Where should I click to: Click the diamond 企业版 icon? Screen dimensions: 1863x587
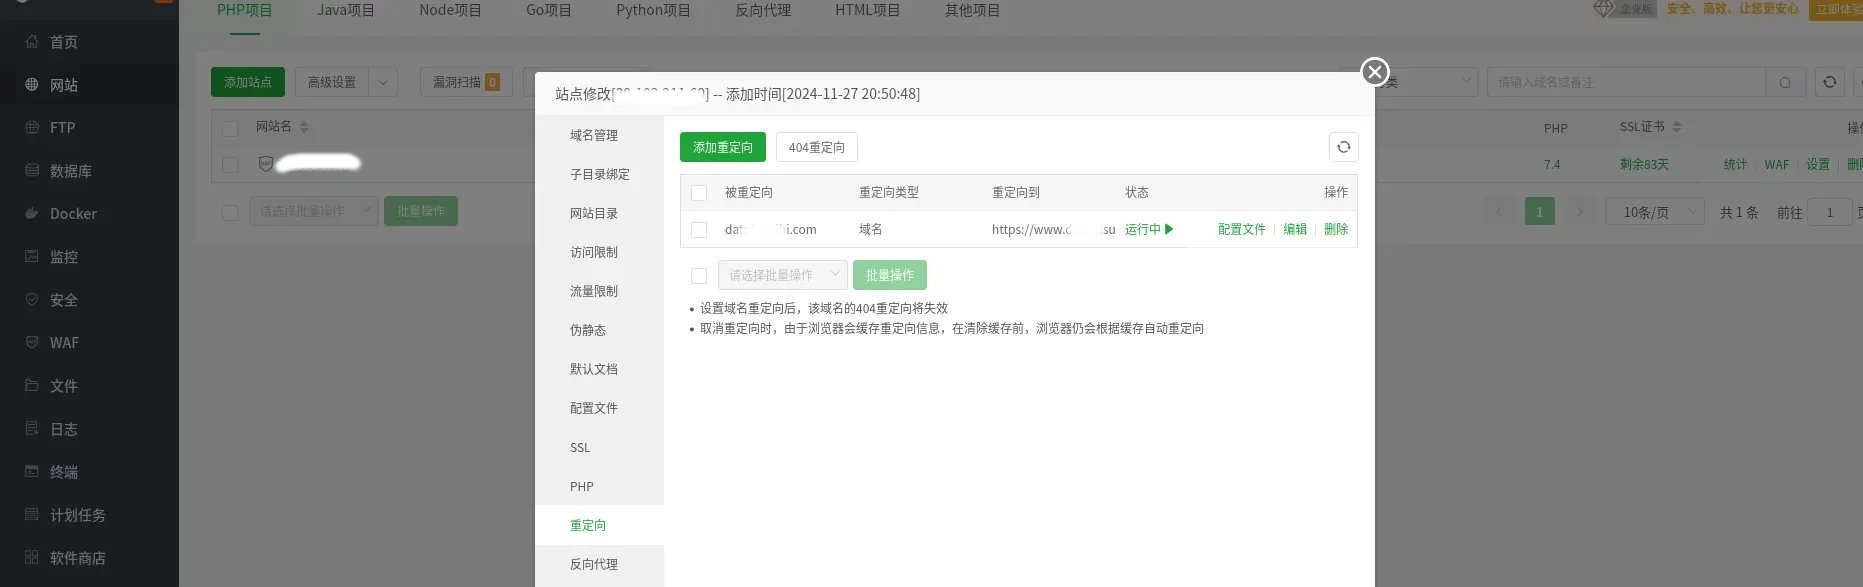1604,8
